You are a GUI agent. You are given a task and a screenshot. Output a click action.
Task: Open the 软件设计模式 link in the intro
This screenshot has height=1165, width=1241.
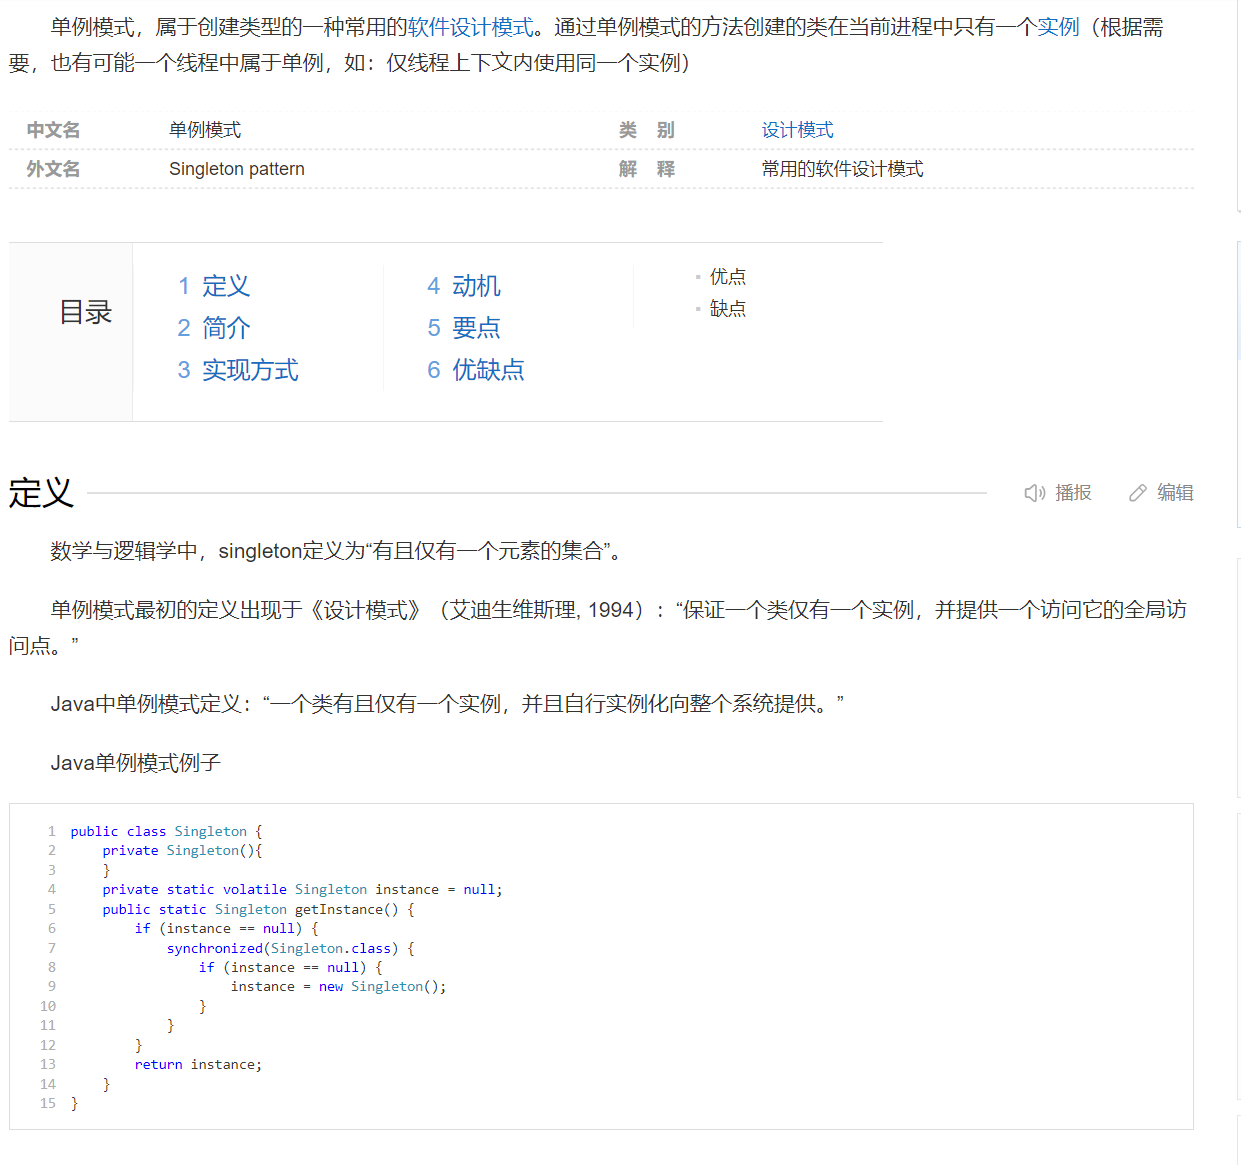[470, 27]
